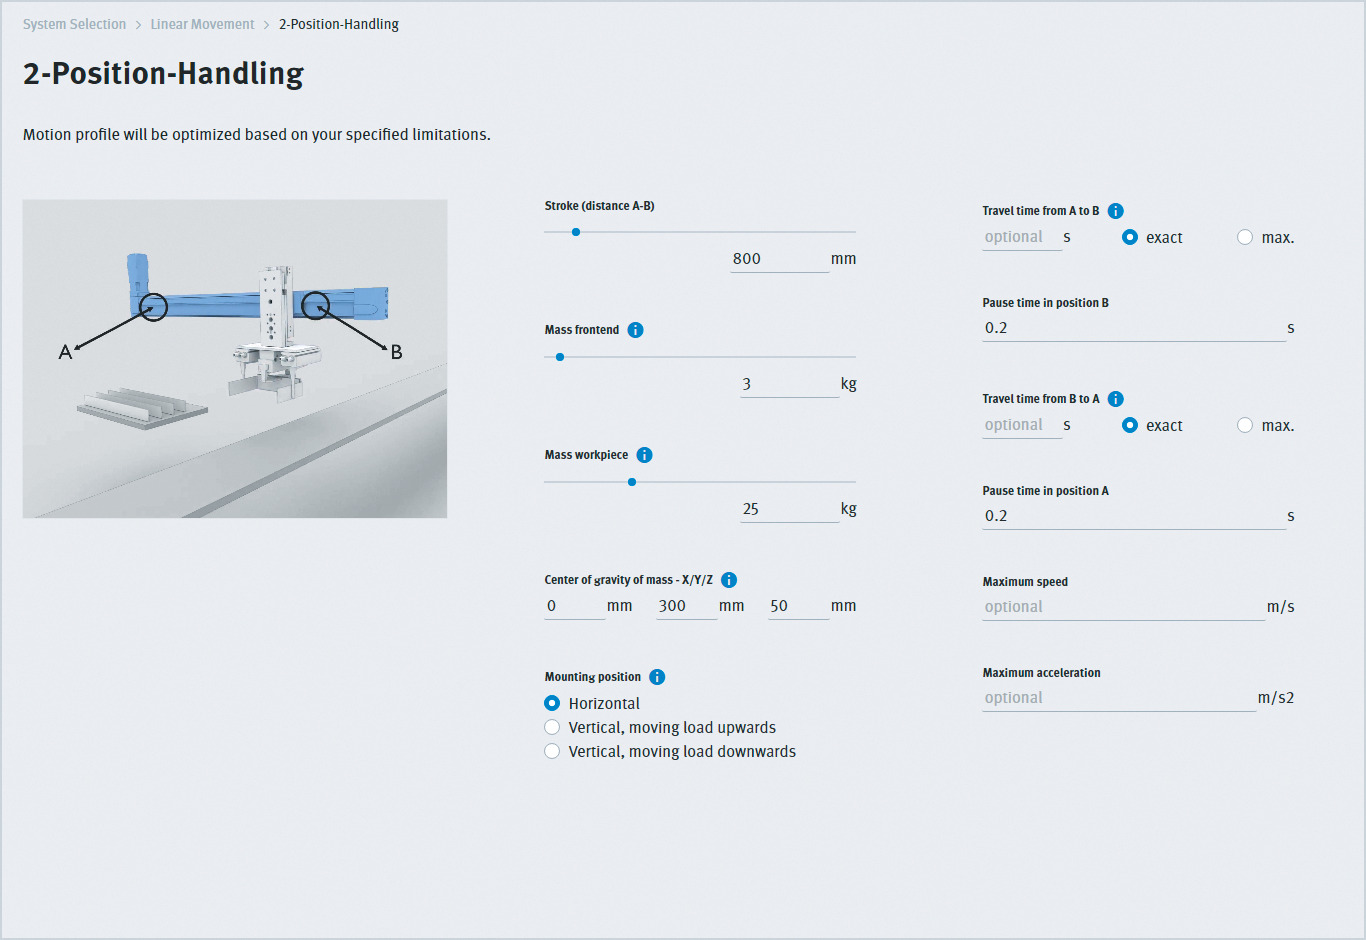Click center of gravity Z field showing 50

tap(799, 606)
